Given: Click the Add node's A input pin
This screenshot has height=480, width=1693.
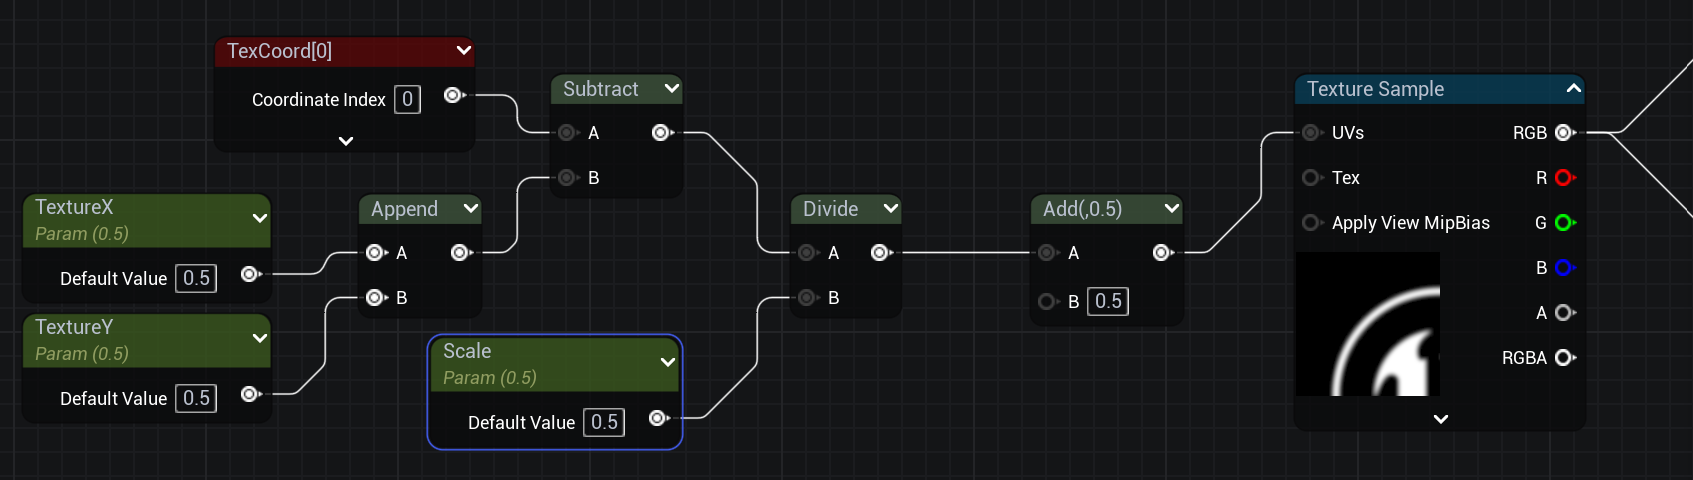Looking at the screenshot, I should [x=1048, y=252].
